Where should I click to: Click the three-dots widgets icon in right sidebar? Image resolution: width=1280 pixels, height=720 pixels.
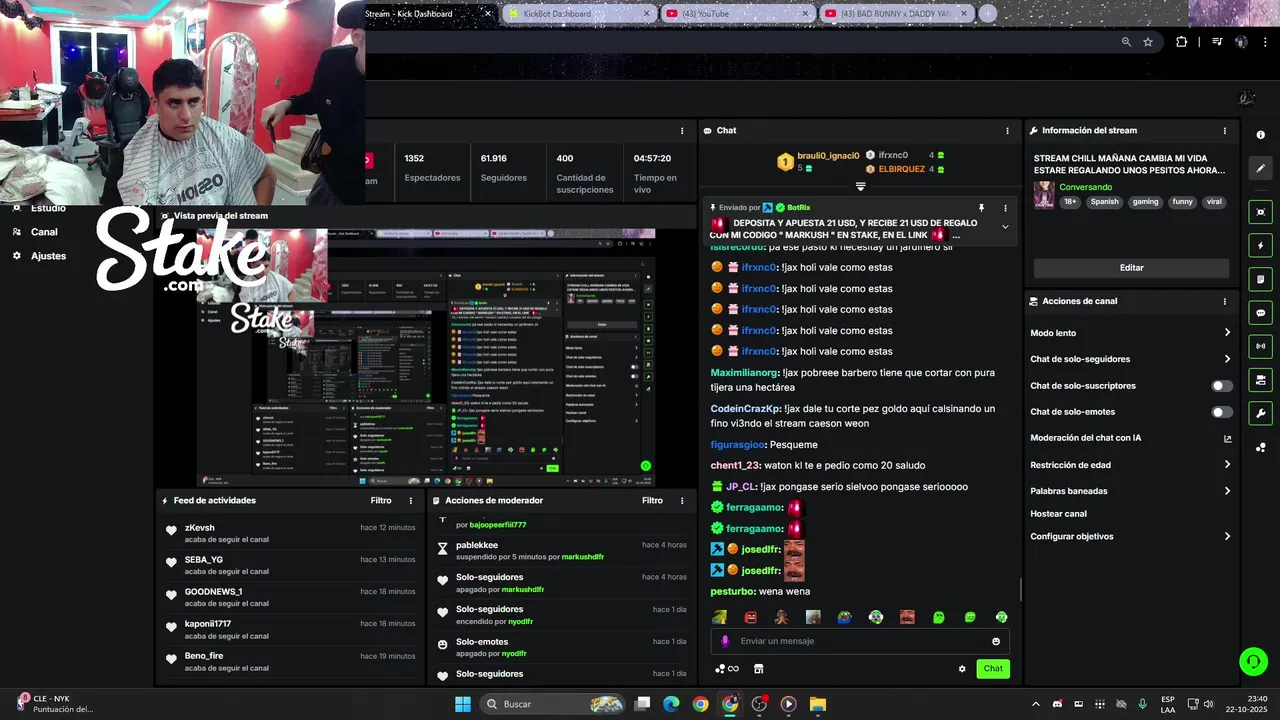[1261, 447]
